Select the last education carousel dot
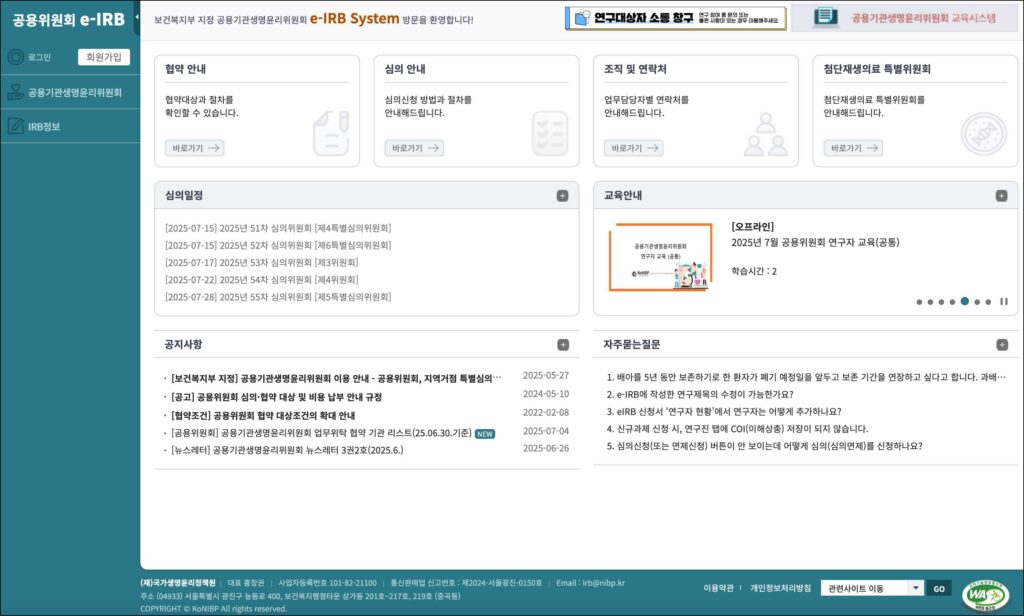Viewport: 1024px width, 616px height. [988, 302]
